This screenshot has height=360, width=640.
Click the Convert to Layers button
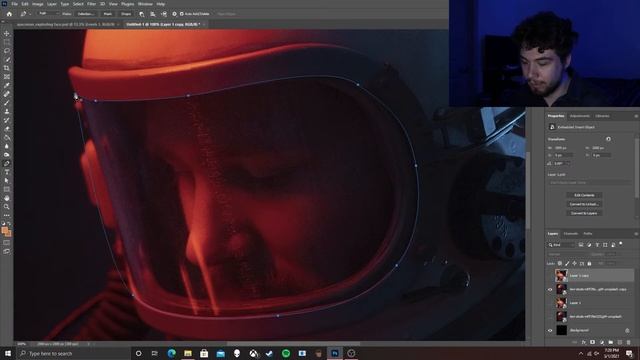[584, 213]
